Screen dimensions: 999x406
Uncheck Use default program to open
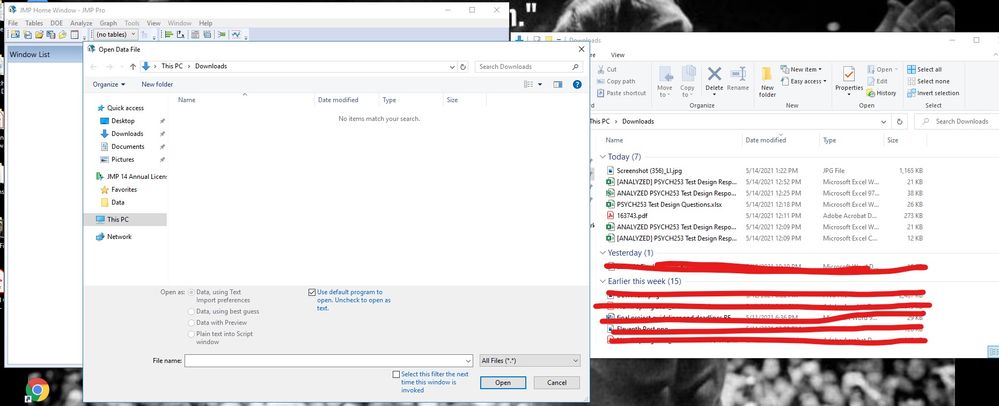[x=312, y=292]
